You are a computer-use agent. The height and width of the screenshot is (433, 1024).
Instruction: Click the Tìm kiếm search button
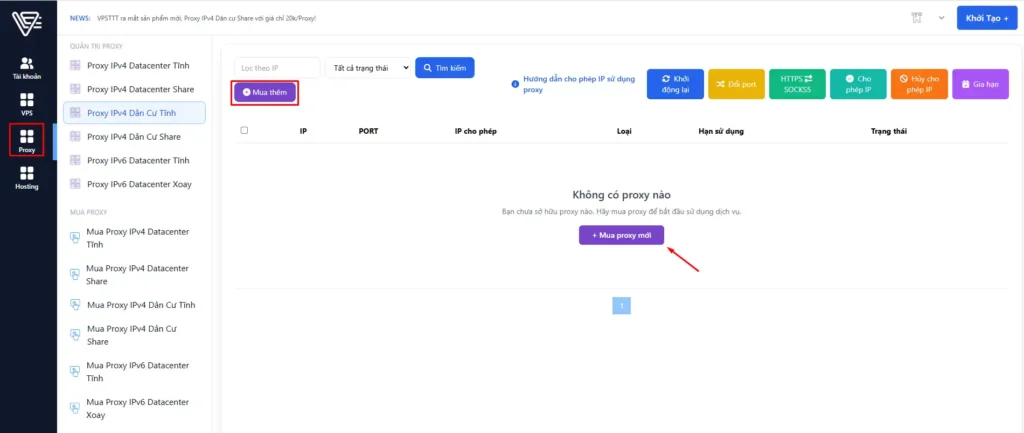(x=445, y=67)
